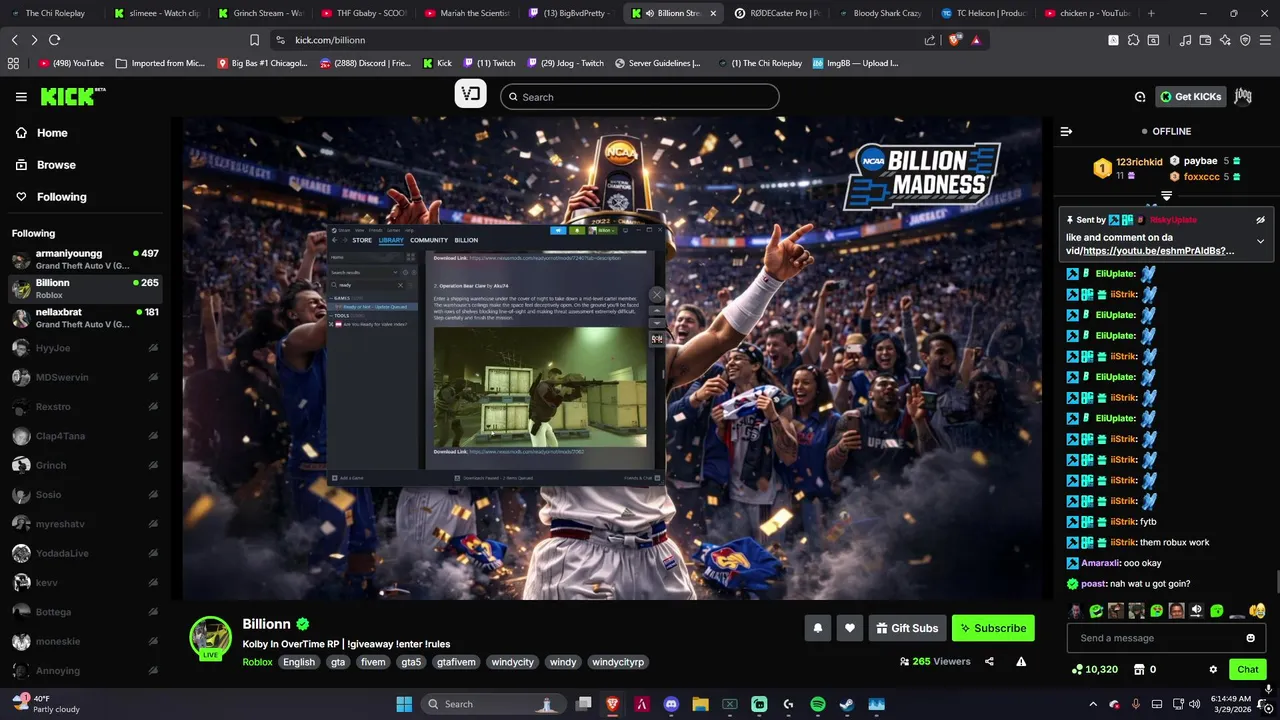Click the address bar showing kick.com/billionn
The image size is (1280, 720).
point(600,40)
